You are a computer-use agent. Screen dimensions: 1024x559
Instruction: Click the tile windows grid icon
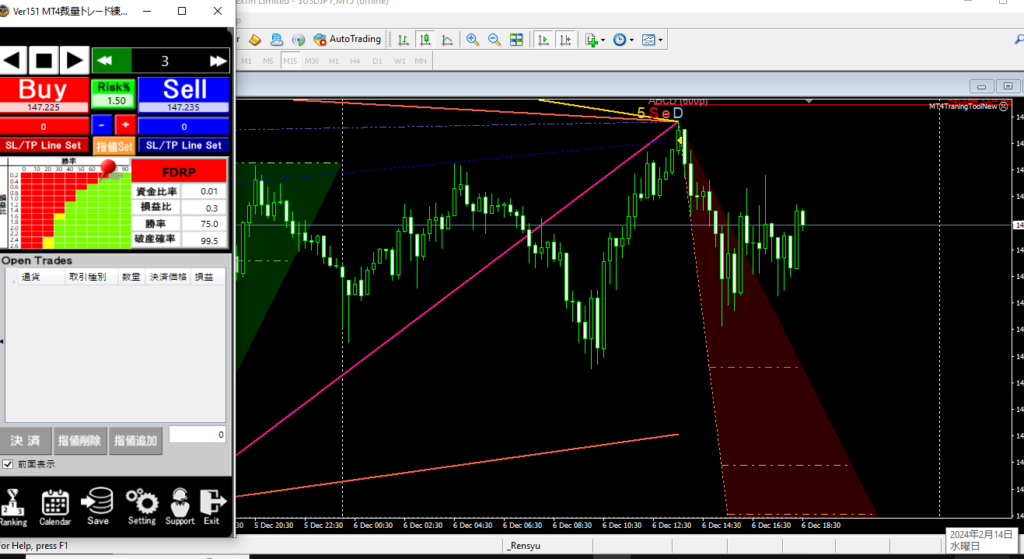pyautogui.click(x=517, y=40)
